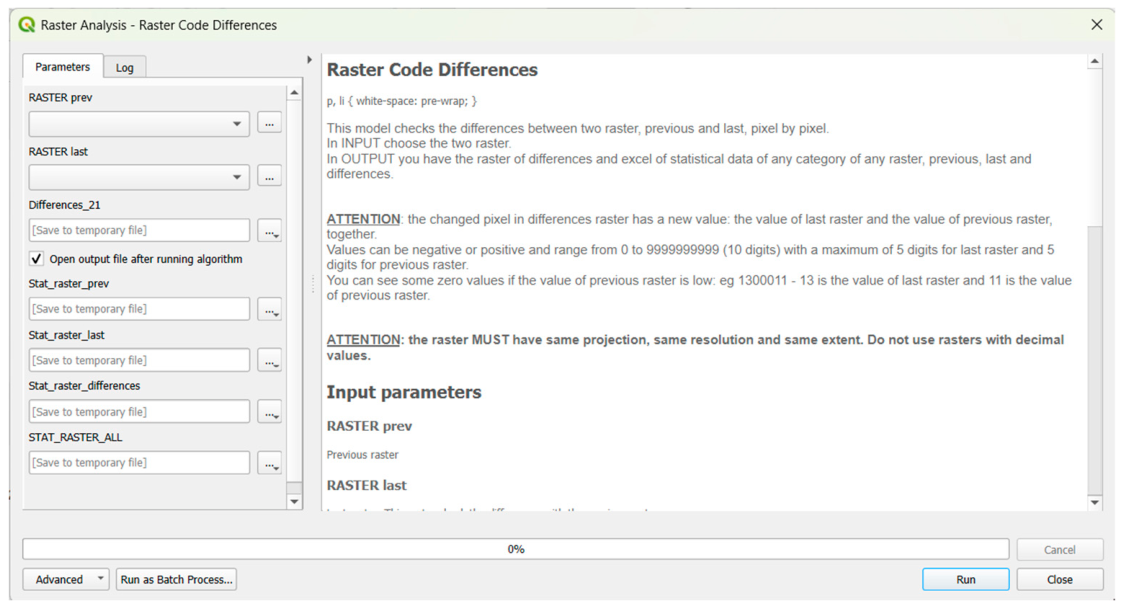Open Stat_raster_differences output options button
Viewport: 1124px width, 609px height.
tap(270, 412)
